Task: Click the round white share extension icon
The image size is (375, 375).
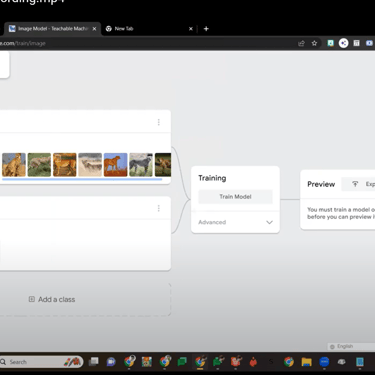Action: pos(343,43)
